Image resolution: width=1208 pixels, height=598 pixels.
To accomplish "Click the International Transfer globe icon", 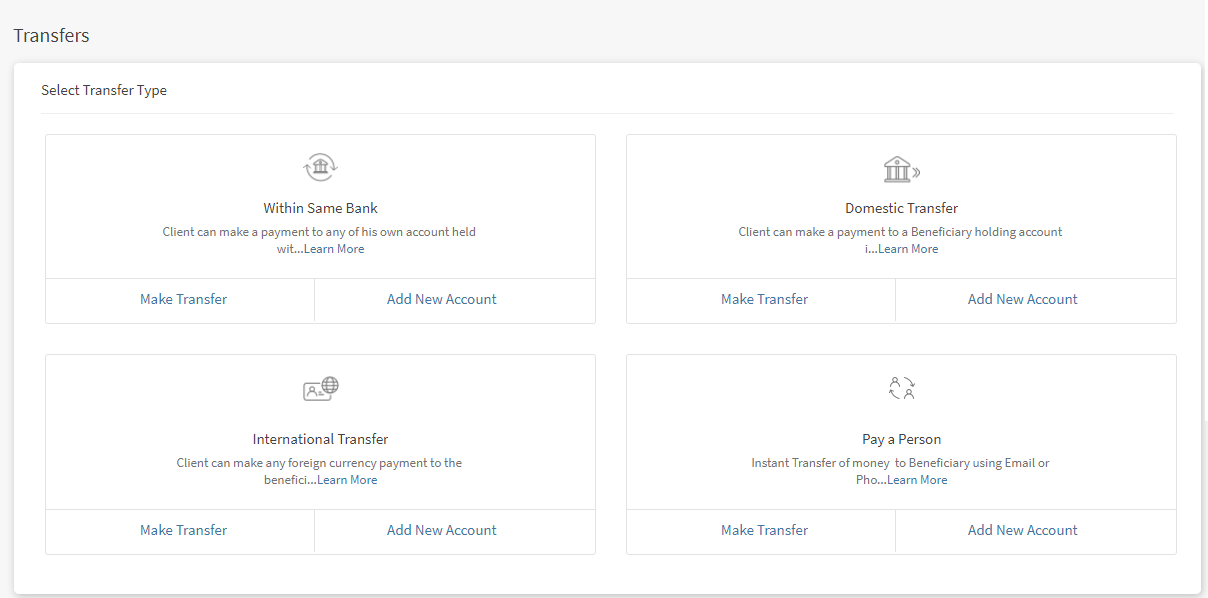I will (x=321, y=389).
